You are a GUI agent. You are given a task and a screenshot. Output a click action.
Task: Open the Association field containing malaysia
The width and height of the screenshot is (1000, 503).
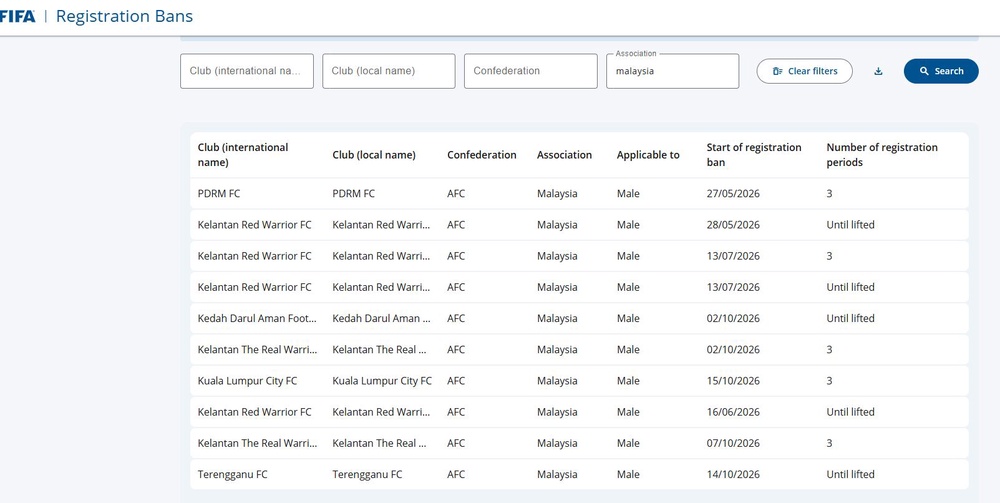click(x=672, y=71)
